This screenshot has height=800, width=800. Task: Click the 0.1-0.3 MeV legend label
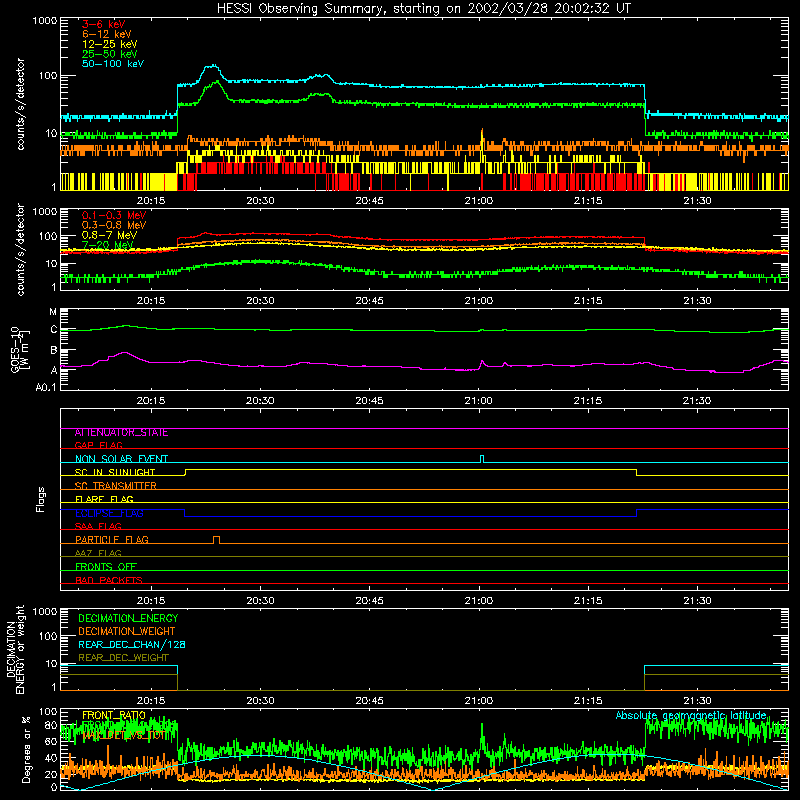(x=114, y=215)
